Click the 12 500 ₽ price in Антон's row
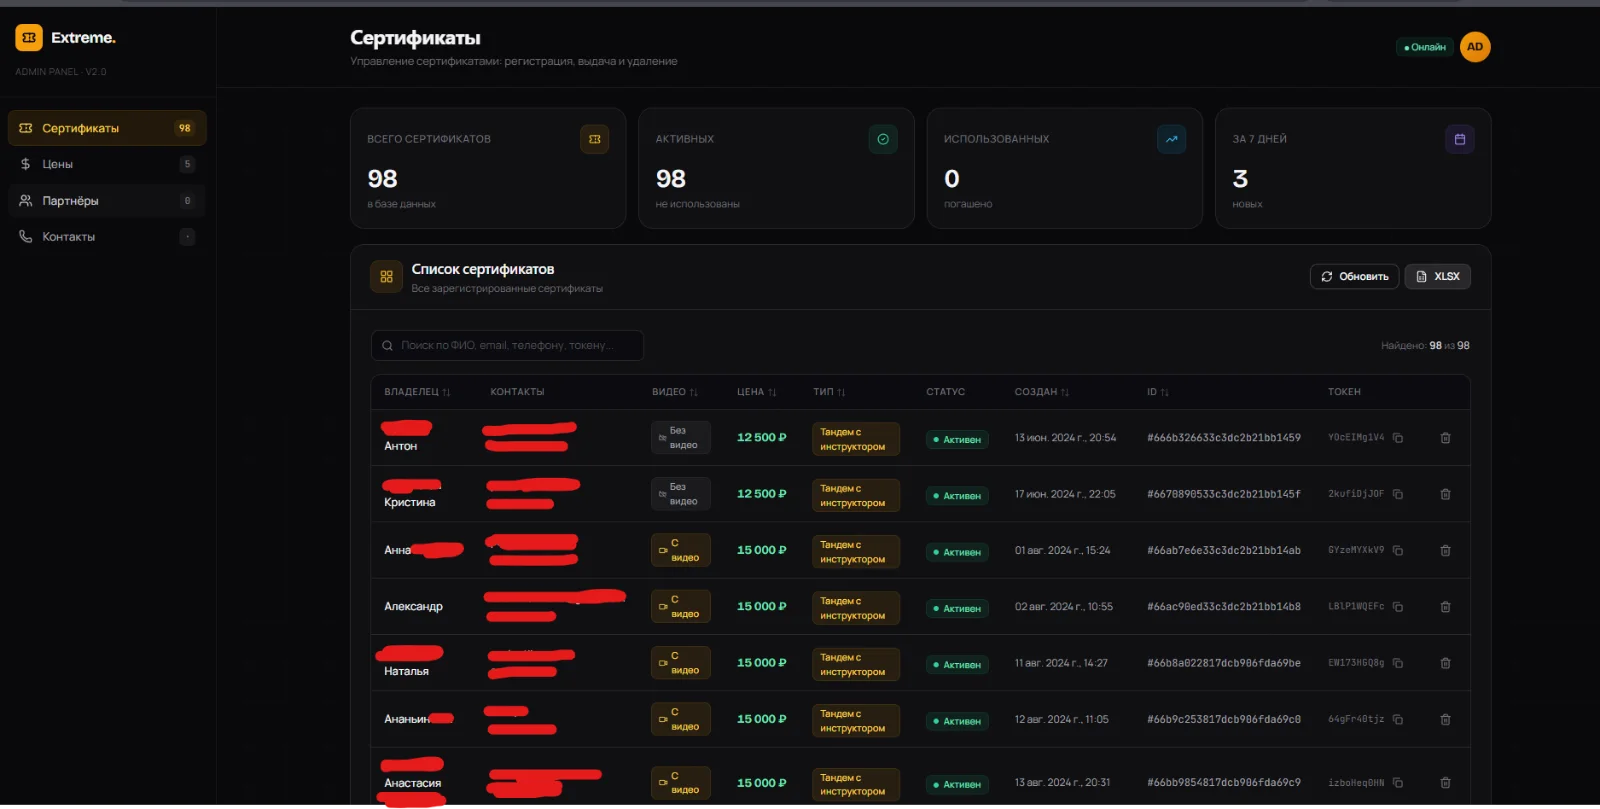 762,438
